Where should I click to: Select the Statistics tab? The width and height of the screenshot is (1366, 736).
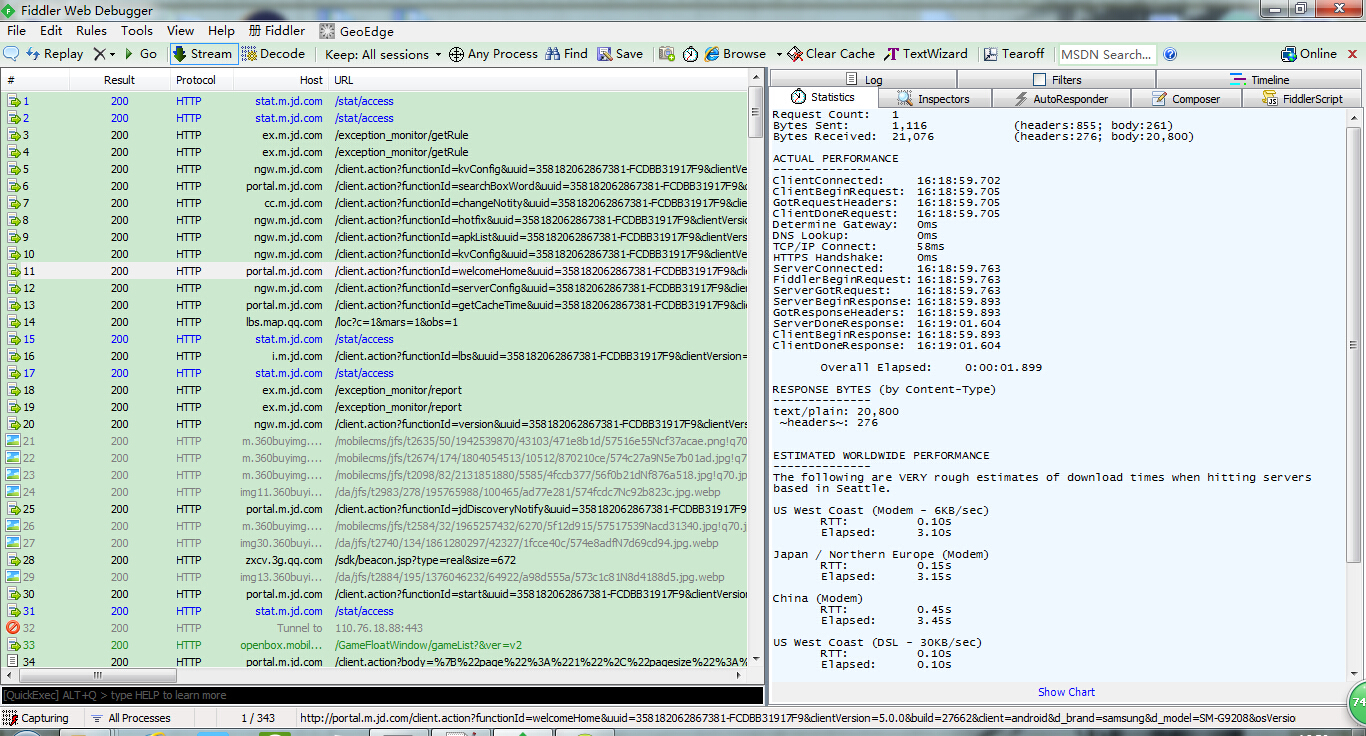(x=823, y=97)
